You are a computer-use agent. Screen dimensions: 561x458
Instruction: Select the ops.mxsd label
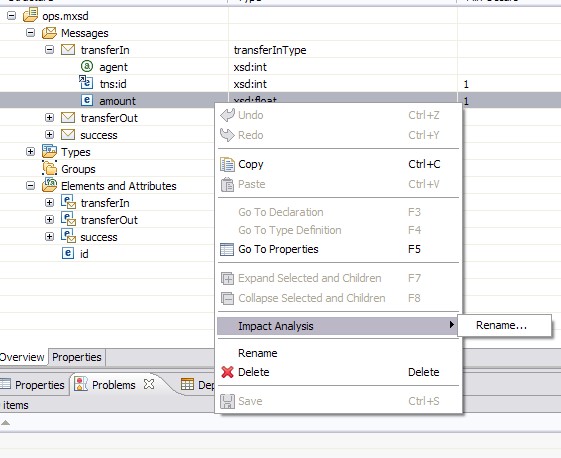click(65, 16)
